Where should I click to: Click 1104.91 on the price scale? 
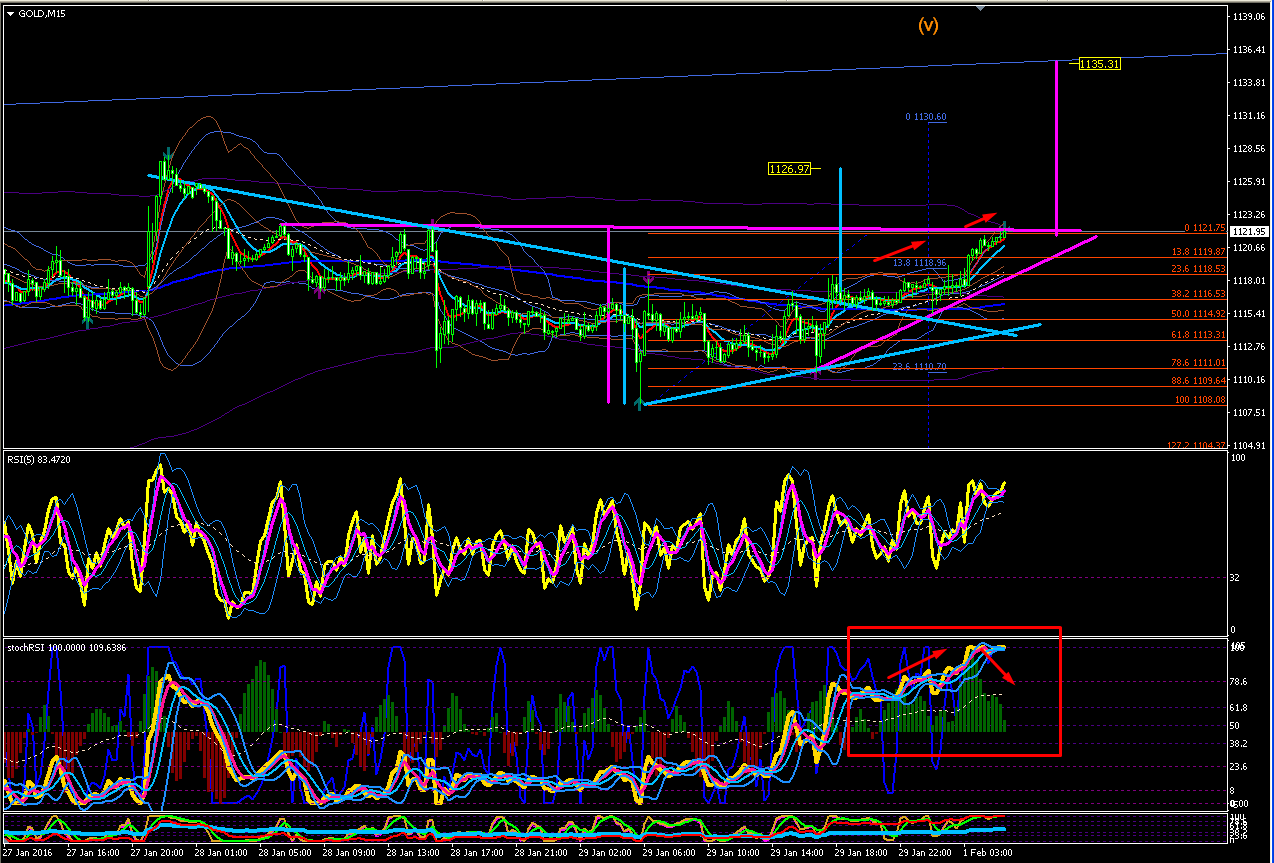(x=1250, y=446)
